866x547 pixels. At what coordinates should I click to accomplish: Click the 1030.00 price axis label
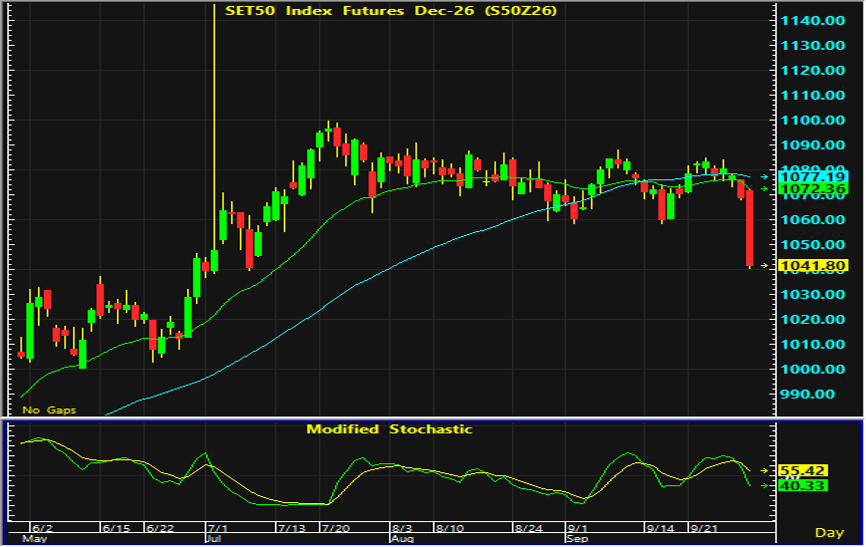pos(812,294)
